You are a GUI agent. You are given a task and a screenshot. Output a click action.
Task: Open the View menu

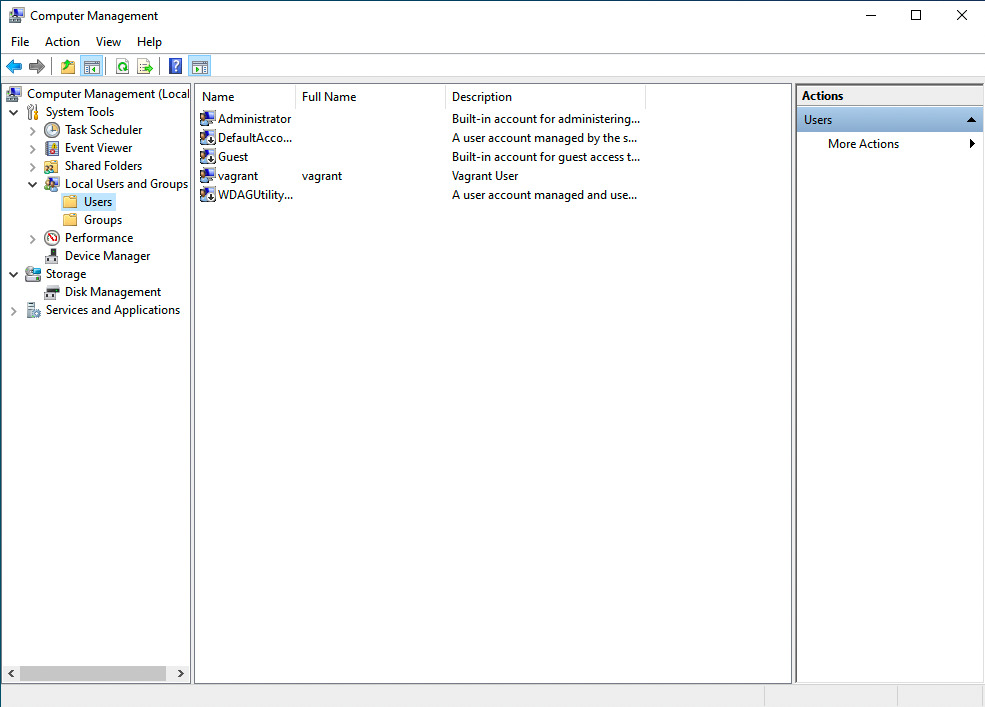[x=108, y=42]
